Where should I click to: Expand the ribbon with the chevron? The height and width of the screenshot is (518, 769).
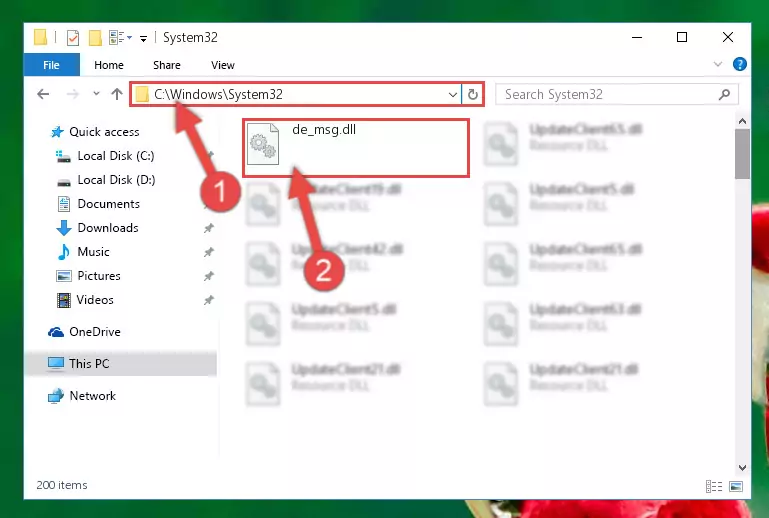pyautogui.click(x=718, y=64)
